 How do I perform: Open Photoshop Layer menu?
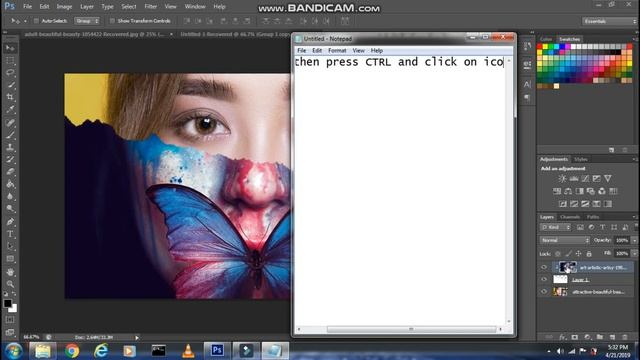coord(87,7)
